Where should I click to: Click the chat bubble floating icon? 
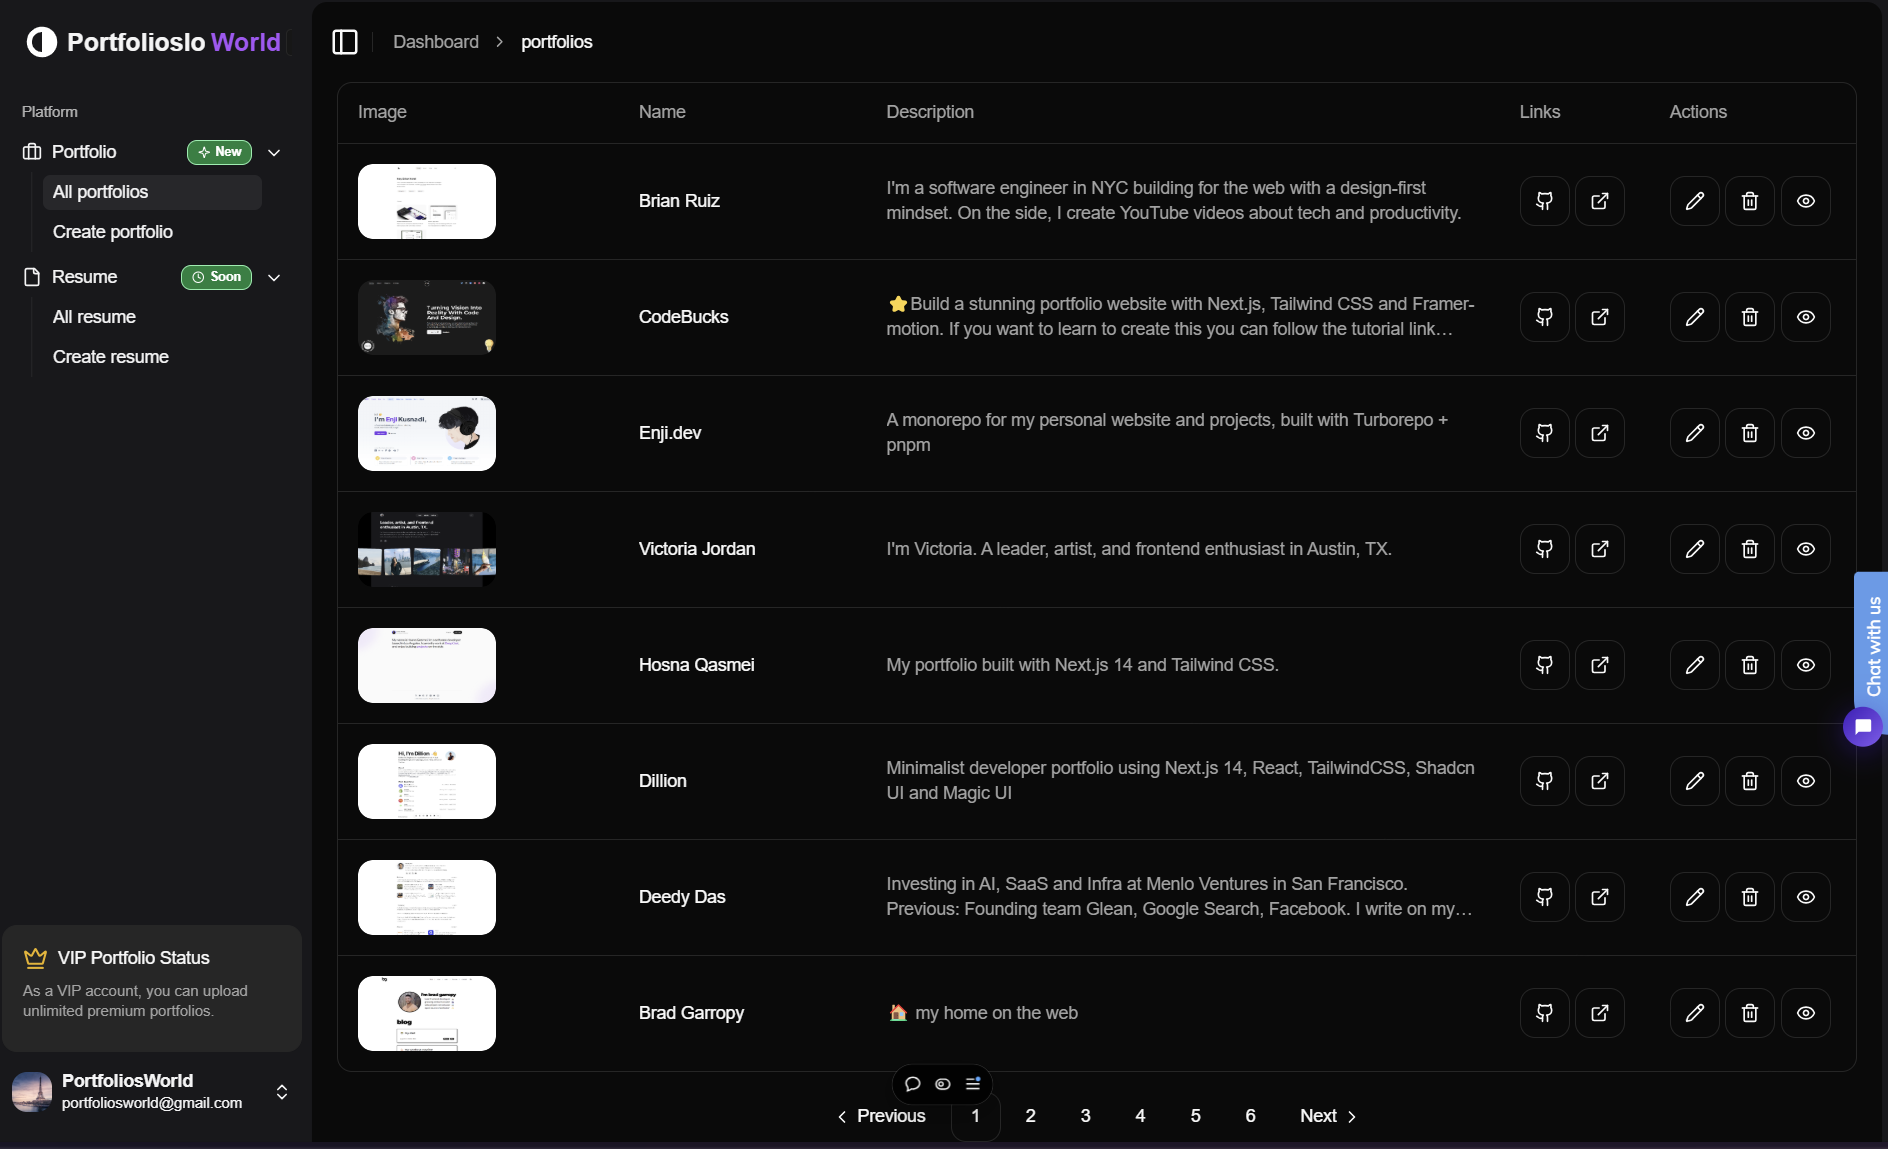[x=1863, y=727]
